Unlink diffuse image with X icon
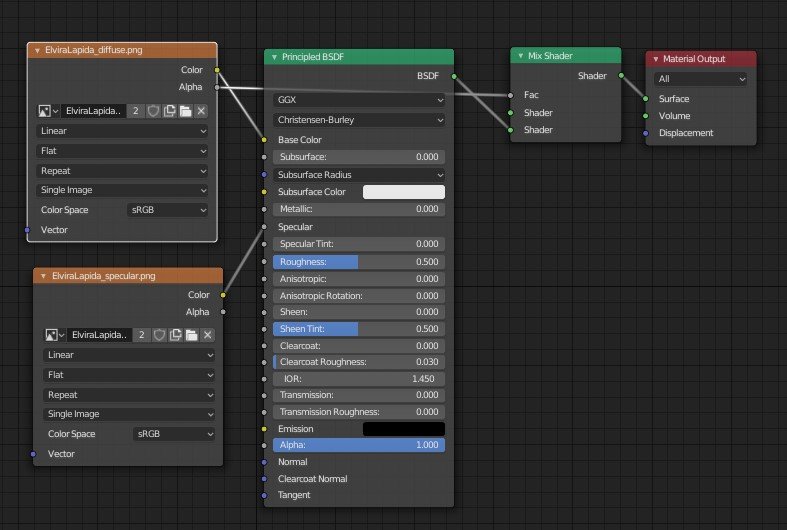 pos(201,111)
